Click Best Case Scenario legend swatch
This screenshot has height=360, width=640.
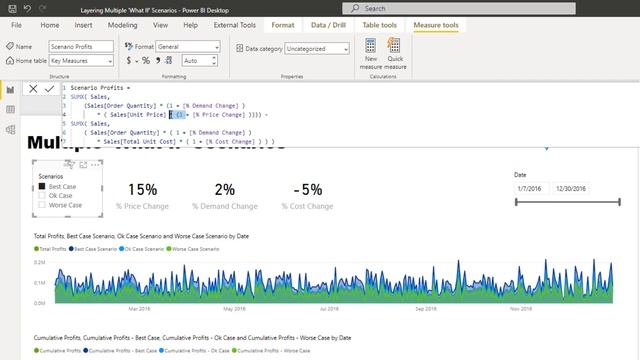pos(71,249)
